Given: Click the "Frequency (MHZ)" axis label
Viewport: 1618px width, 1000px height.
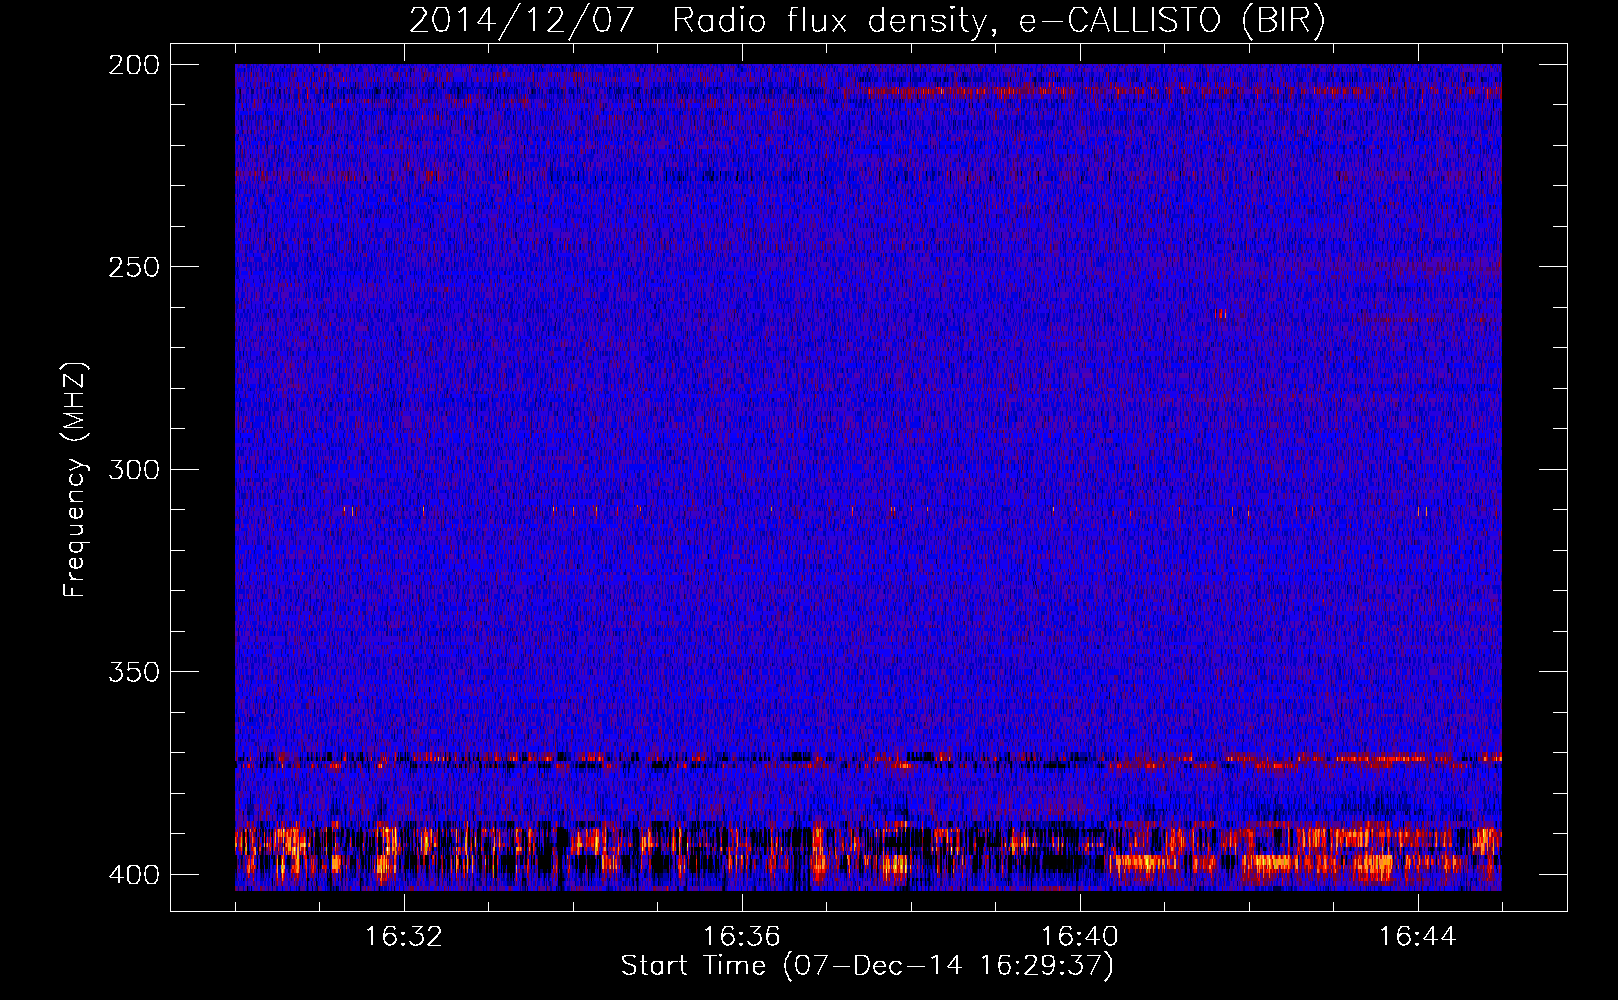Looking at the screenshot, I should (x=75, y=479).
